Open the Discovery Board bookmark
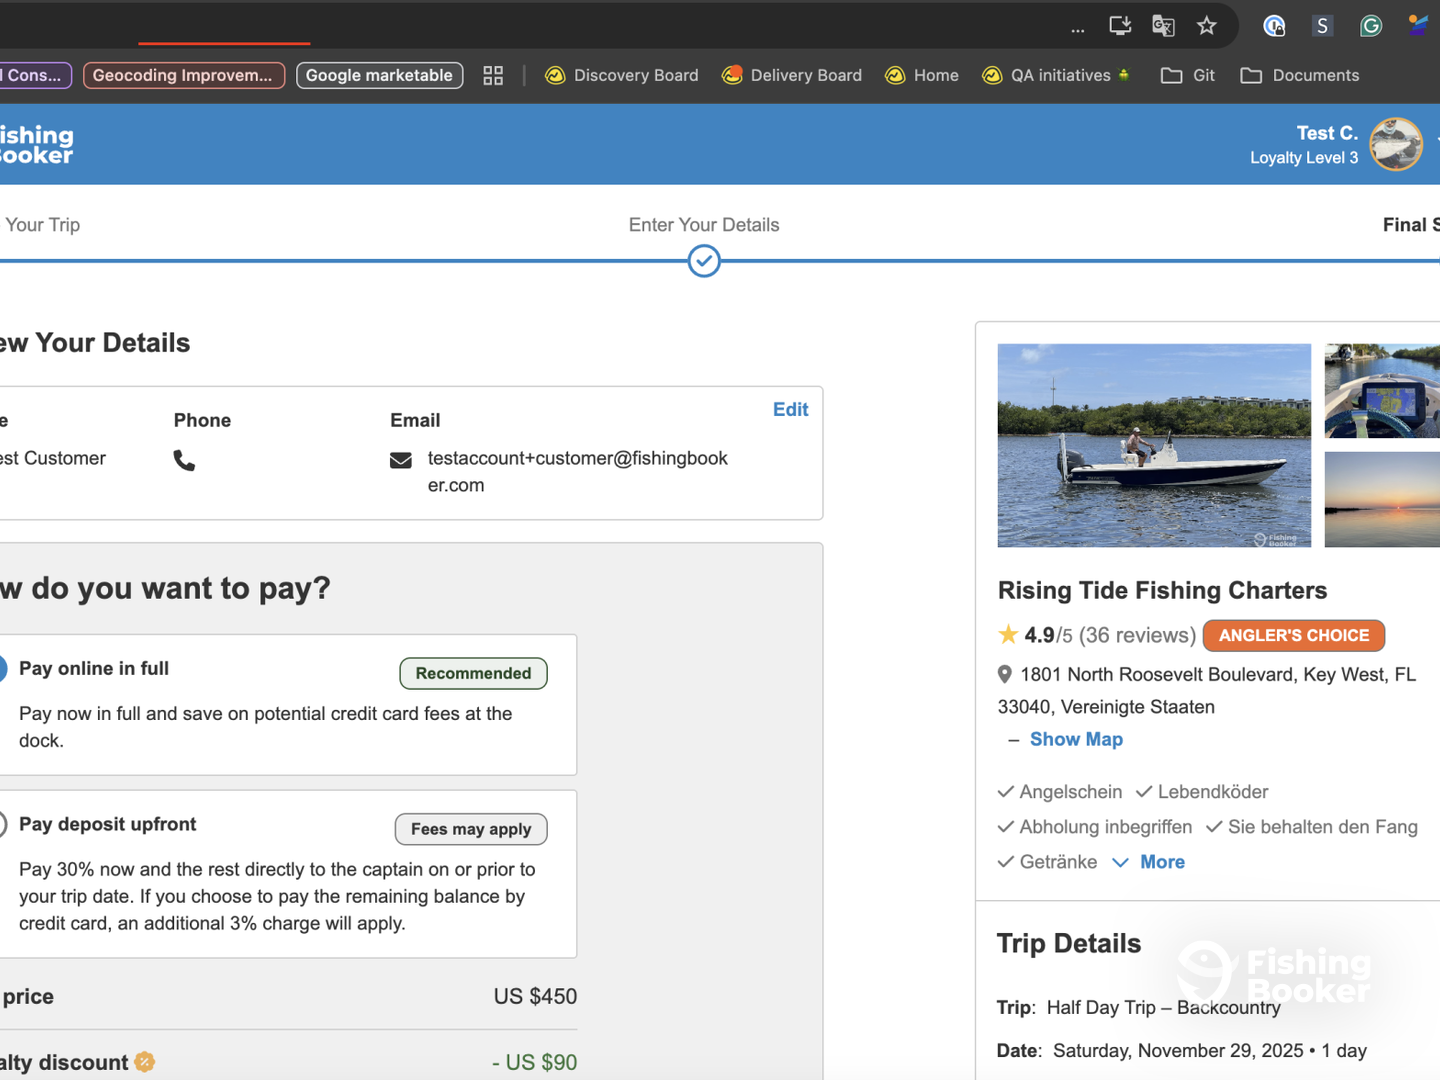 click(x=622, y=76)
